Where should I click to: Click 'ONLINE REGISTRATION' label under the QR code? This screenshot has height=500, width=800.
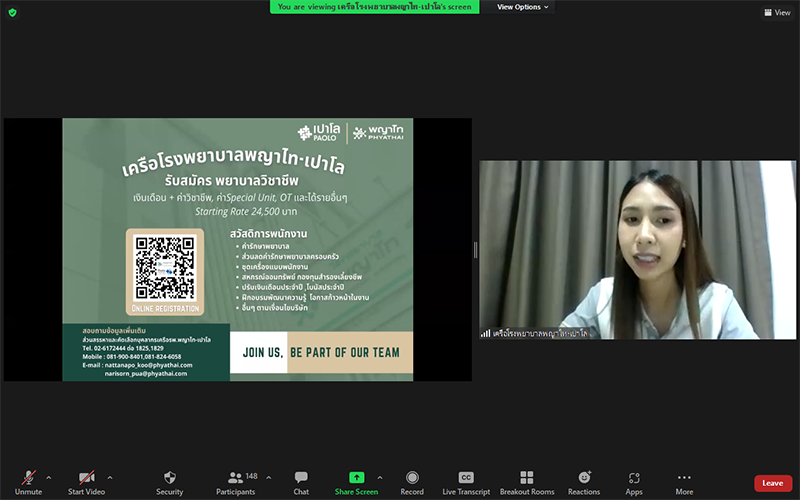pos(165,308)
